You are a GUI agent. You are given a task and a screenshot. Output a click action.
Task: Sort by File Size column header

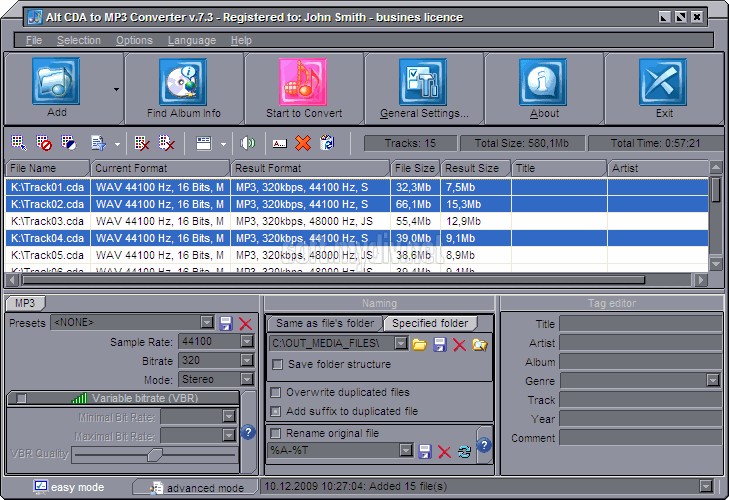click(415, 168)
